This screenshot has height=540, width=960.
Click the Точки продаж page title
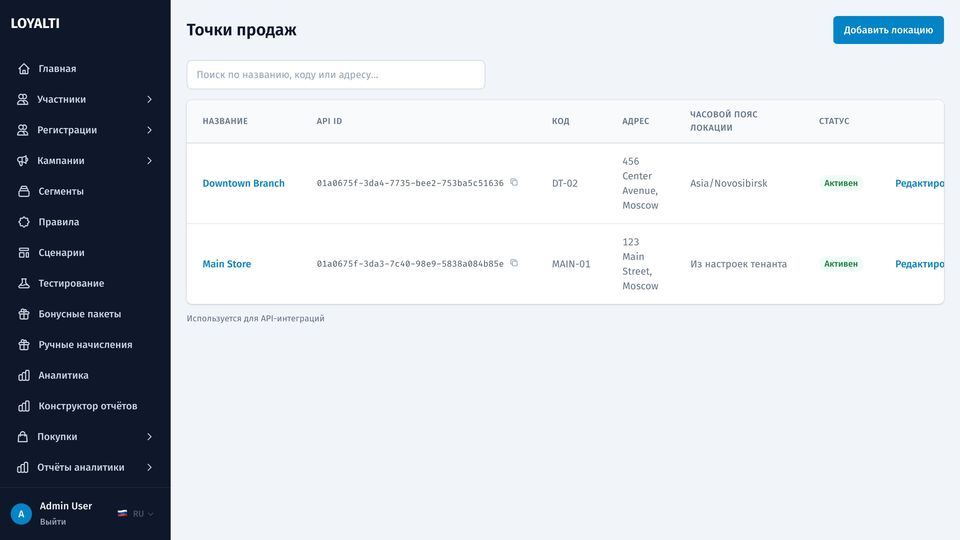241,30
